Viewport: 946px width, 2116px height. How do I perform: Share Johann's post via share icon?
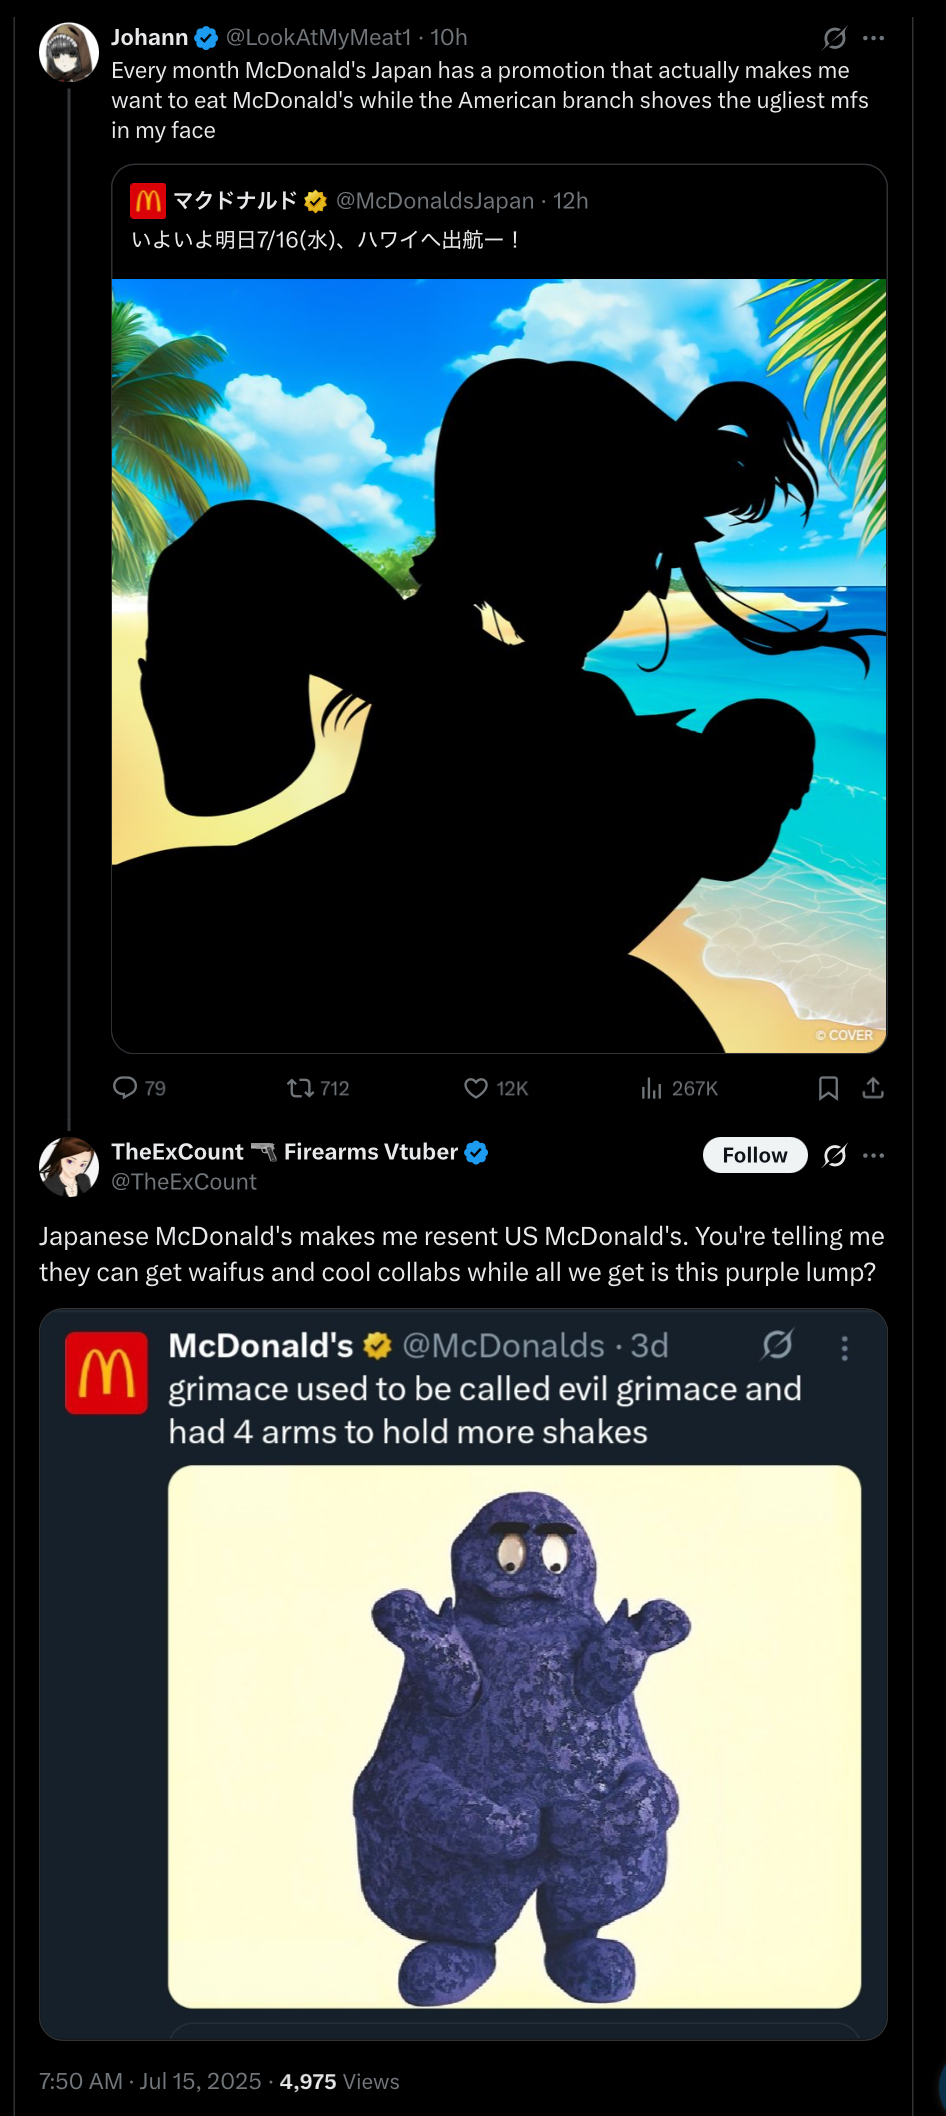click(x=873, y=1088)
